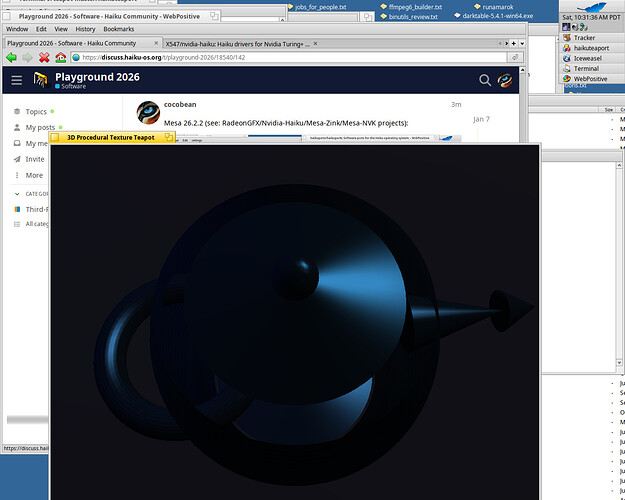Viewport: 625px width, 500px height.
Task: Click the Software category link
Action: (x=71, y=86)
